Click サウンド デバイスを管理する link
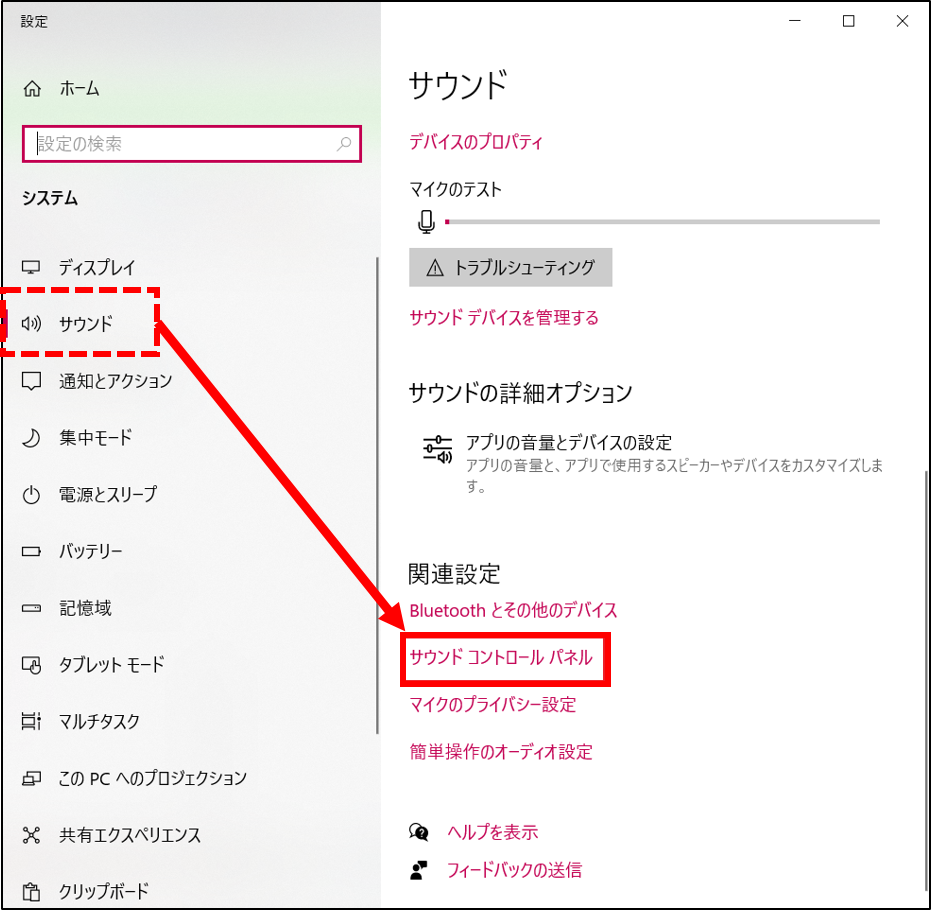 coord(504,318)
